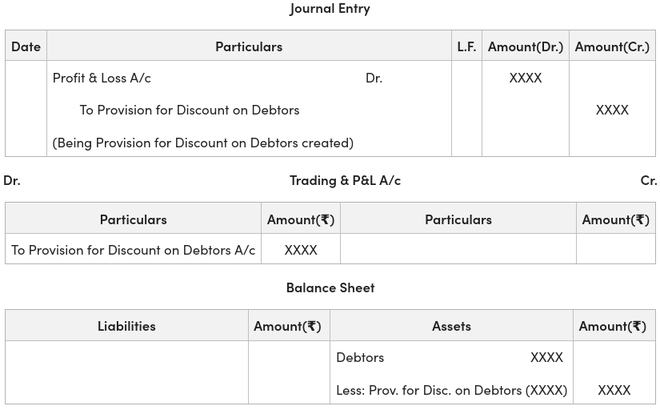Select the Date column header
660x410 pixels.
[26, 46]
